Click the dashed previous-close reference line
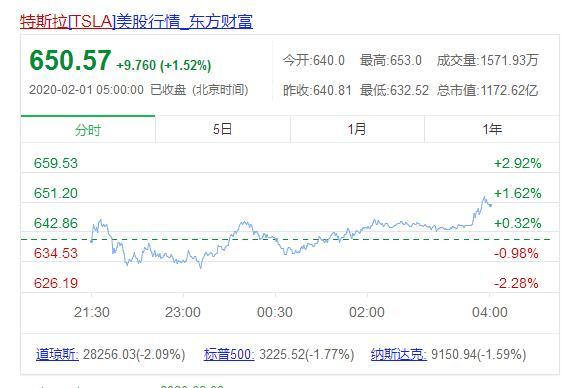This screenshot has width=588, height=388. point(286,239)
